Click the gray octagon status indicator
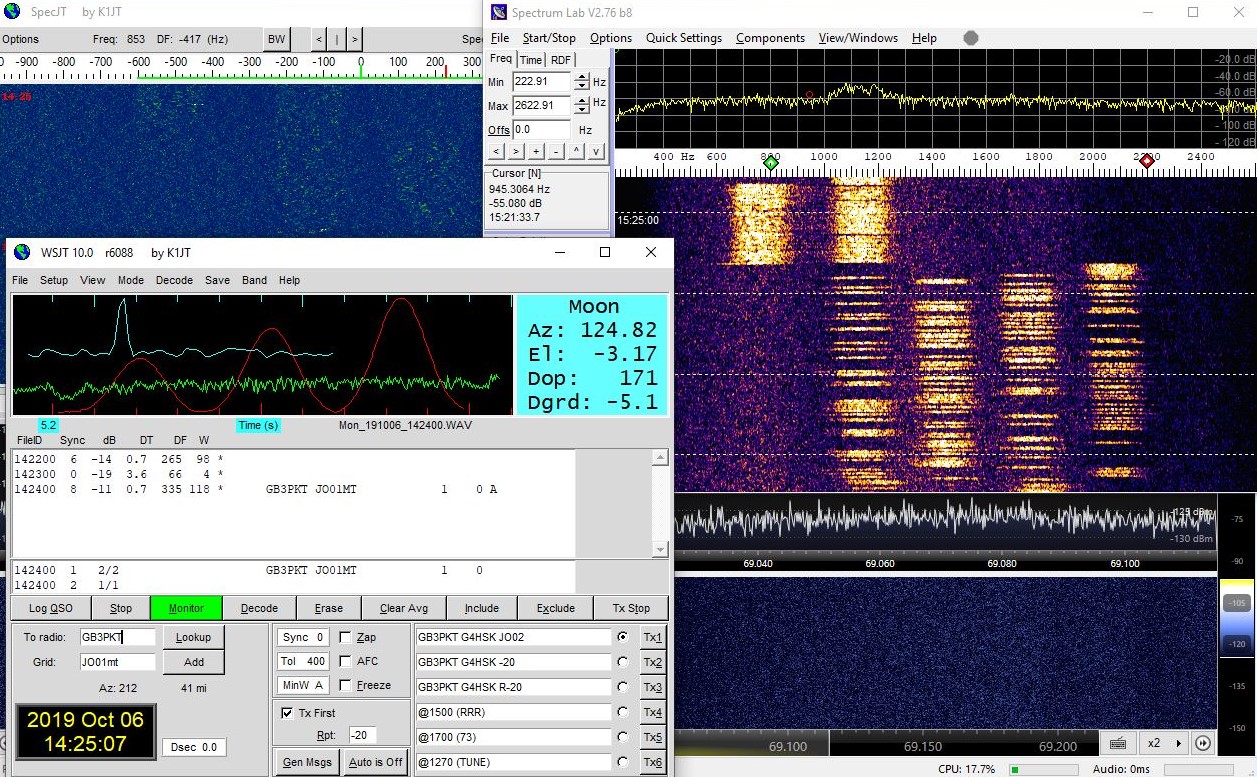Screen dimensions: 1257x777 tap(970, 38)
